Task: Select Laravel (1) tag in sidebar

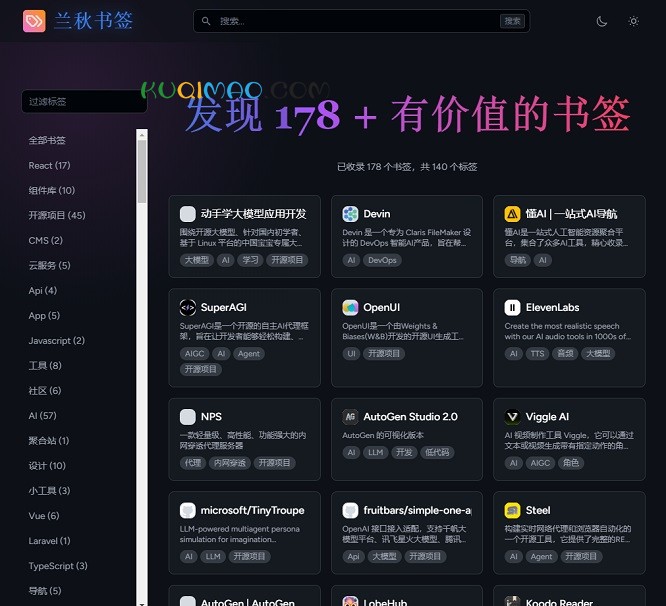Action: point(49,541)
